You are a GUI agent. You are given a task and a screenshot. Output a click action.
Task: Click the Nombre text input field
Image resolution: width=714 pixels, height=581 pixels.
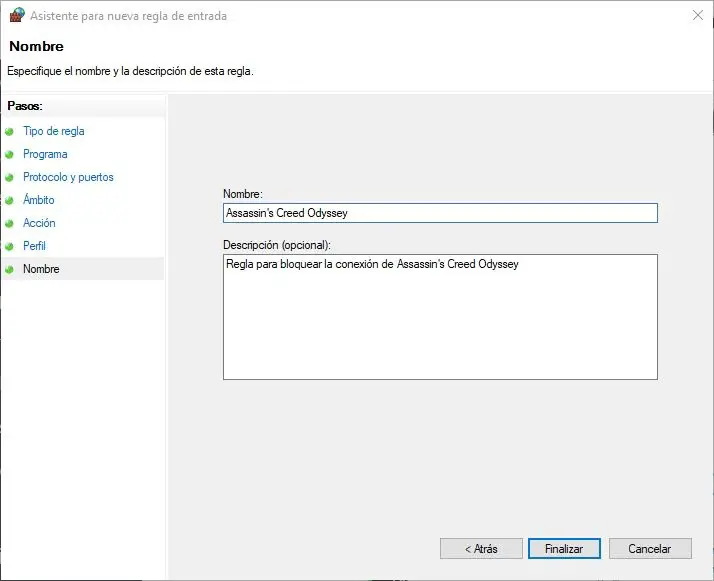click(x=440, y=213)
